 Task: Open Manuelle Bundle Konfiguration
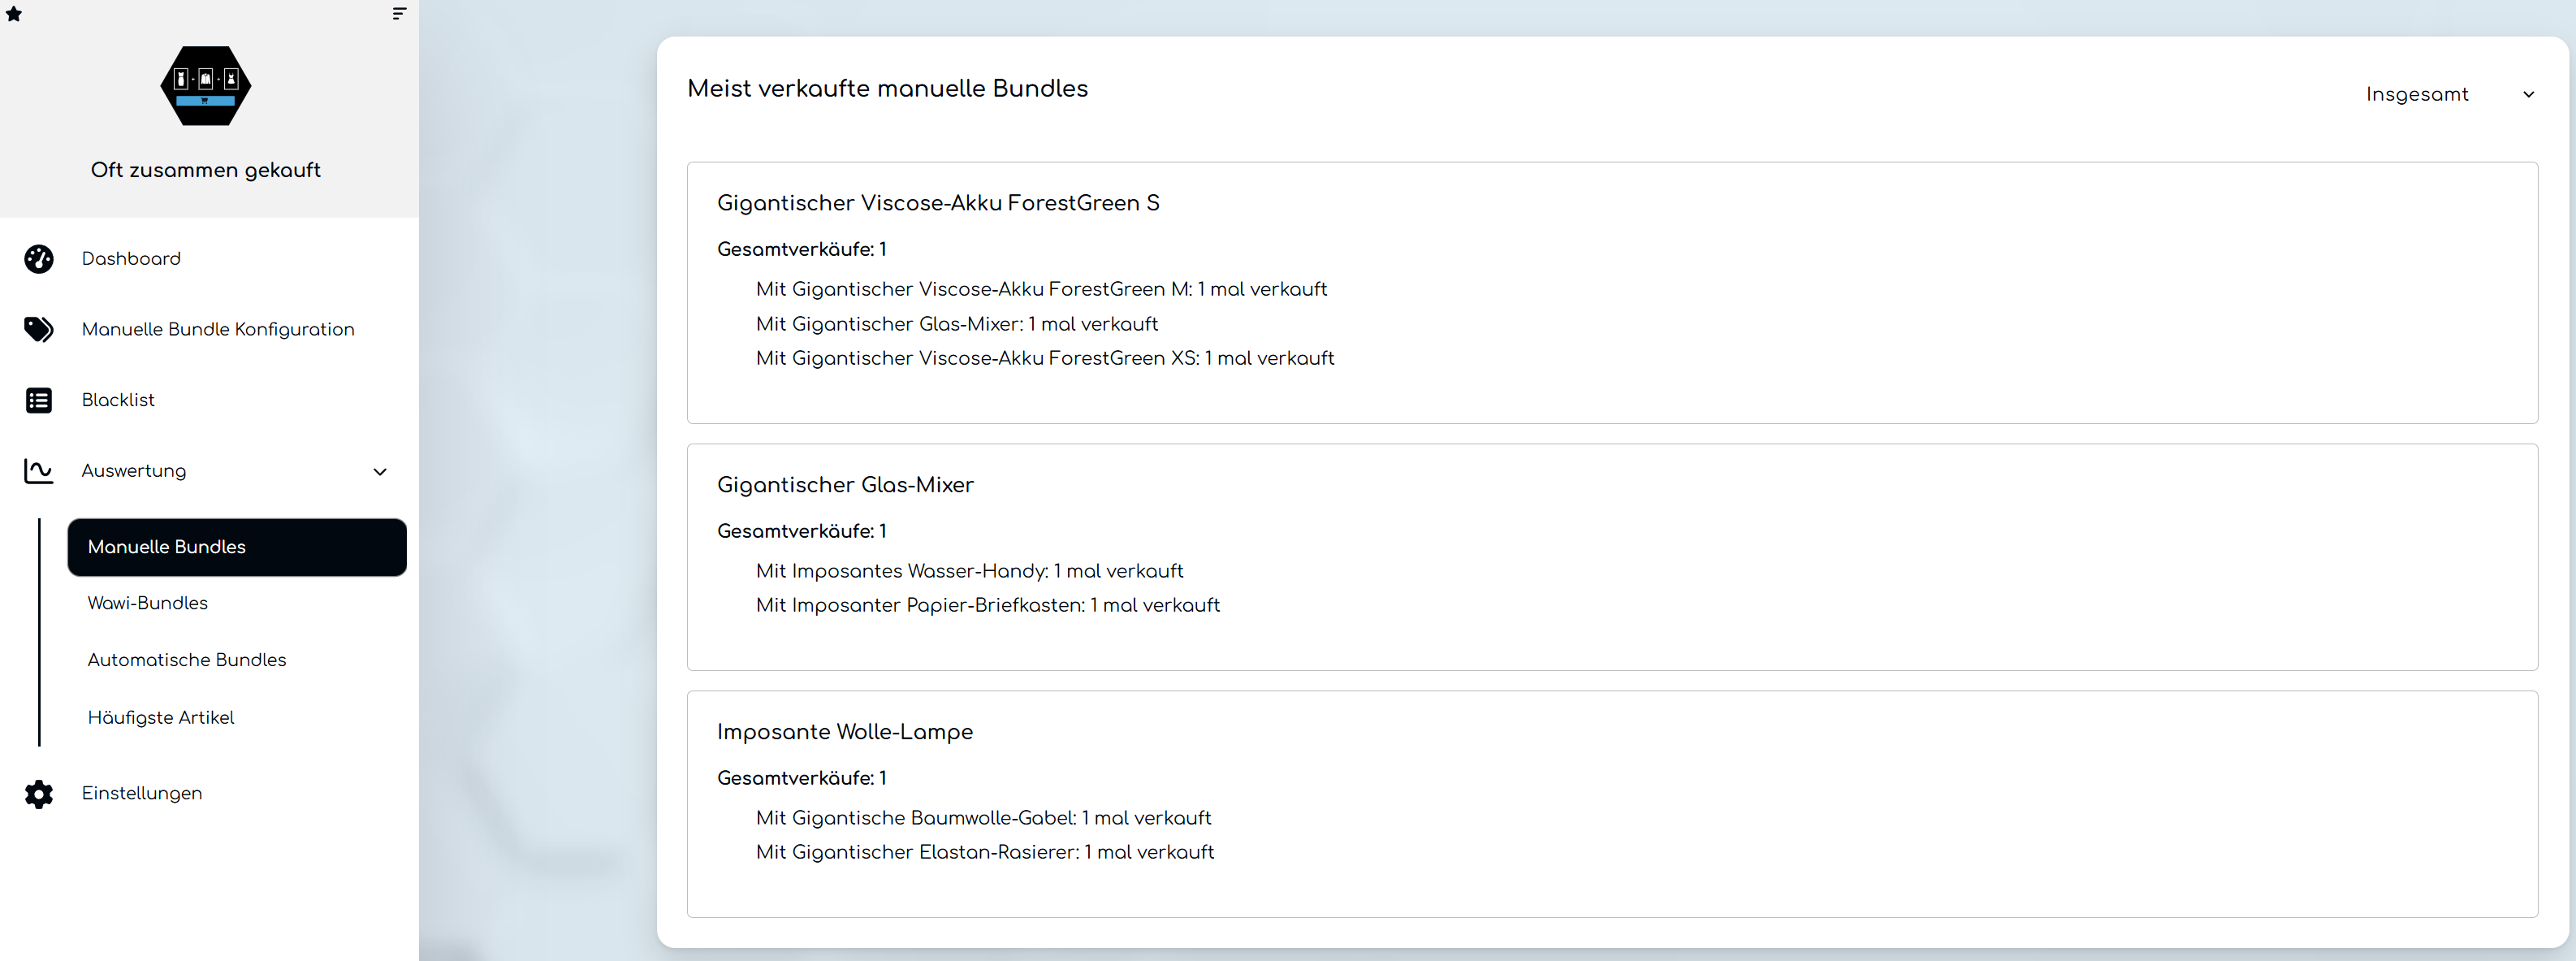(218, 329)
